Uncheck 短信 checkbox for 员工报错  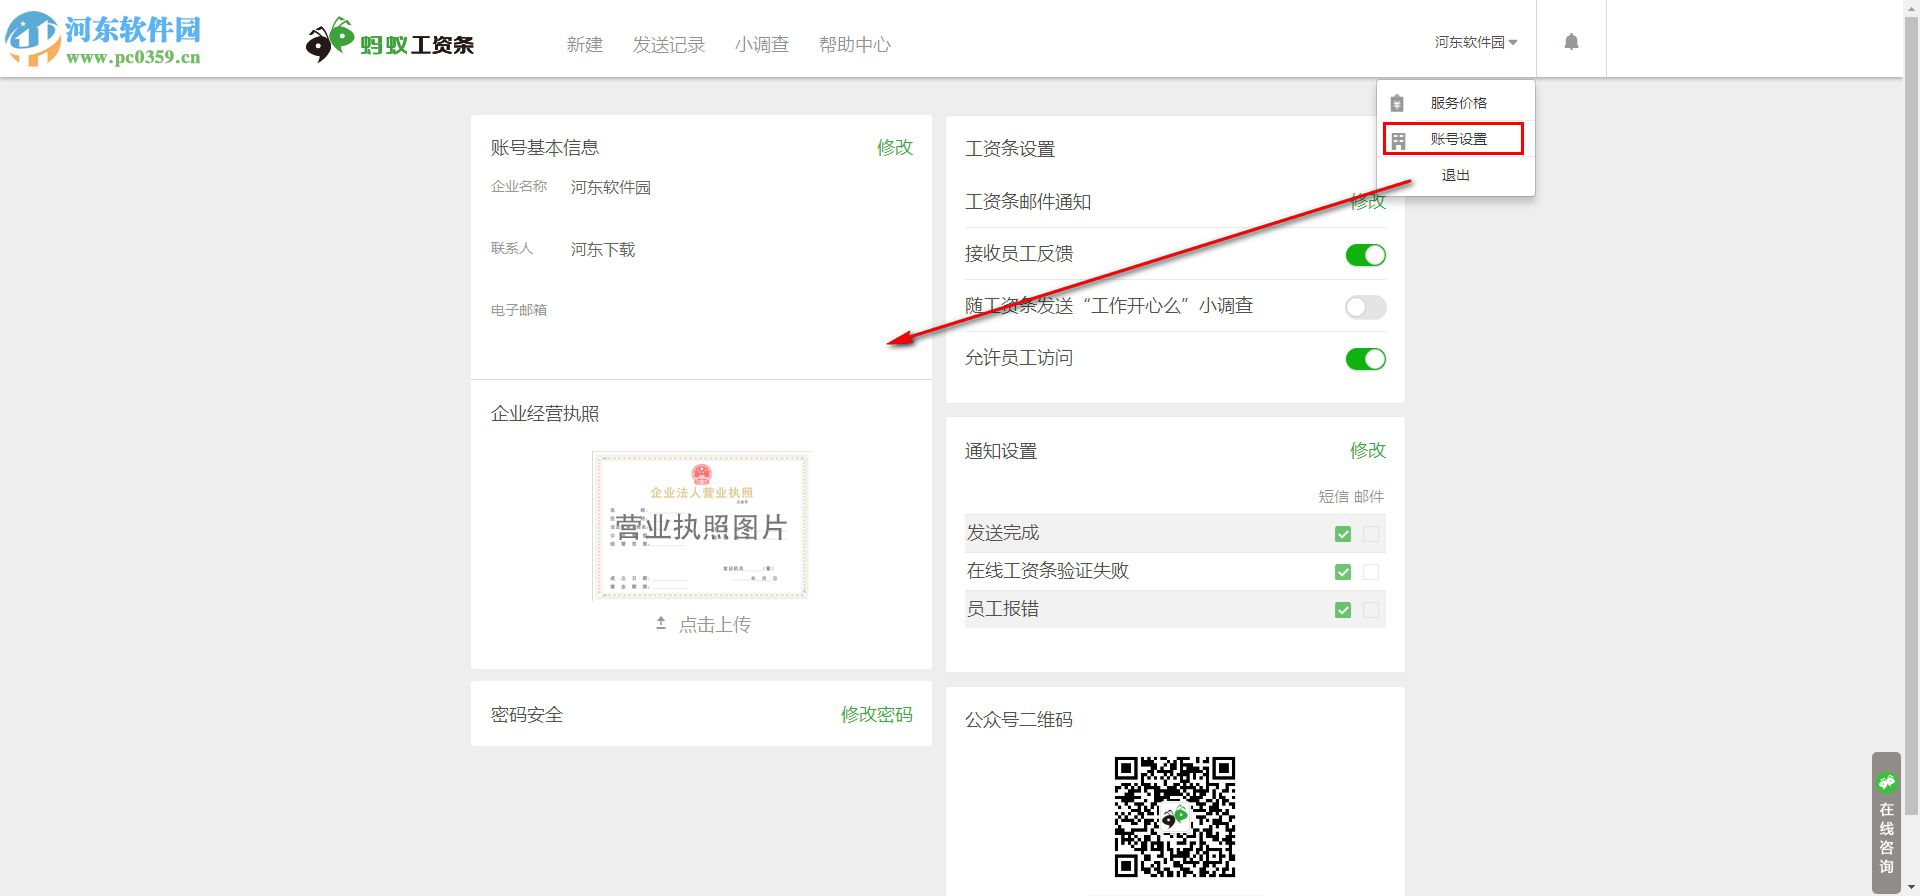pos(1343,610)
